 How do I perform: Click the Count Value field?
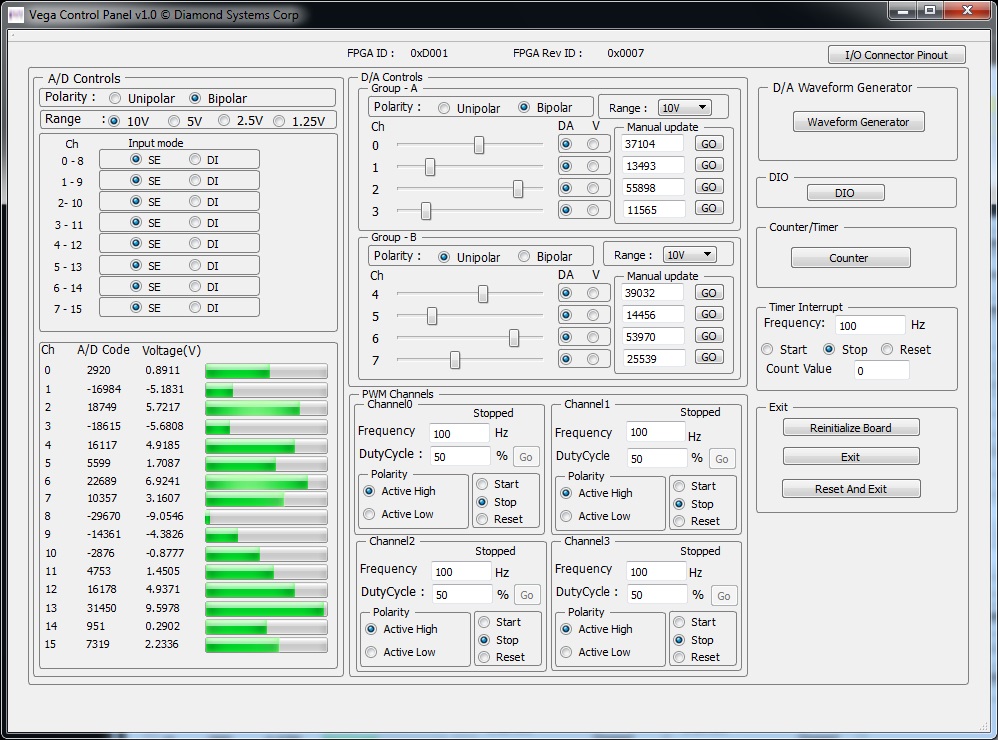click(882, 370)
